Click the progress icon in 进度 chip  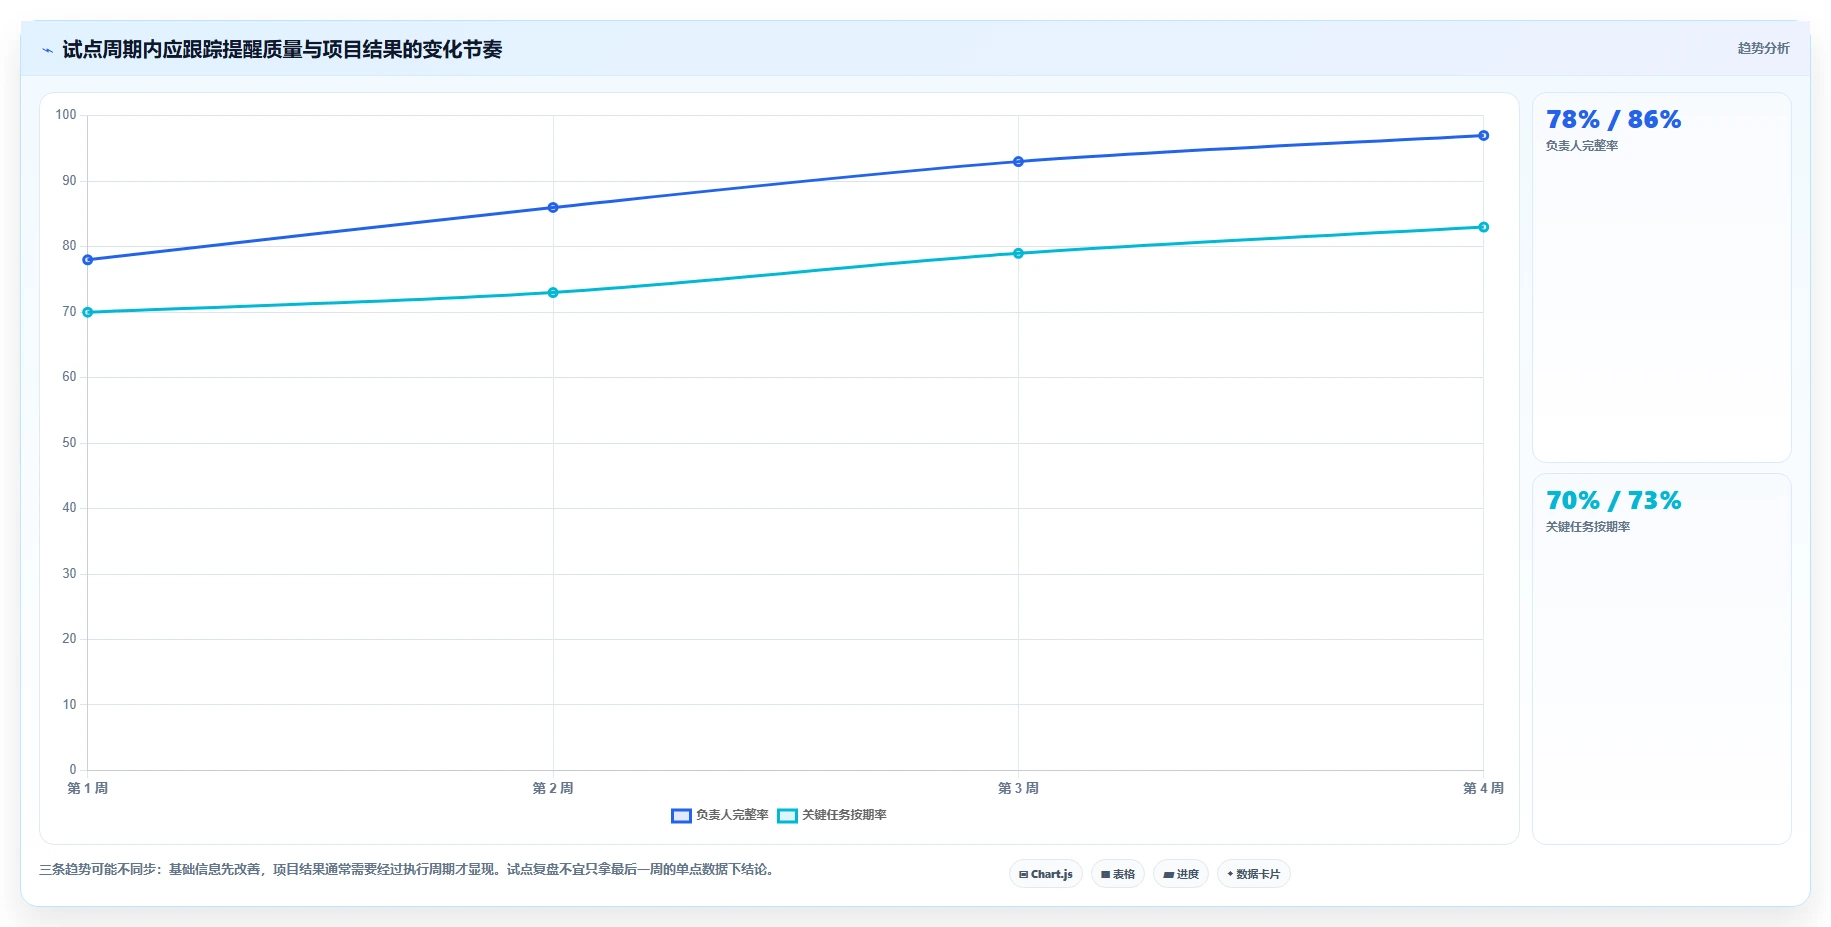pos(1168,875)
